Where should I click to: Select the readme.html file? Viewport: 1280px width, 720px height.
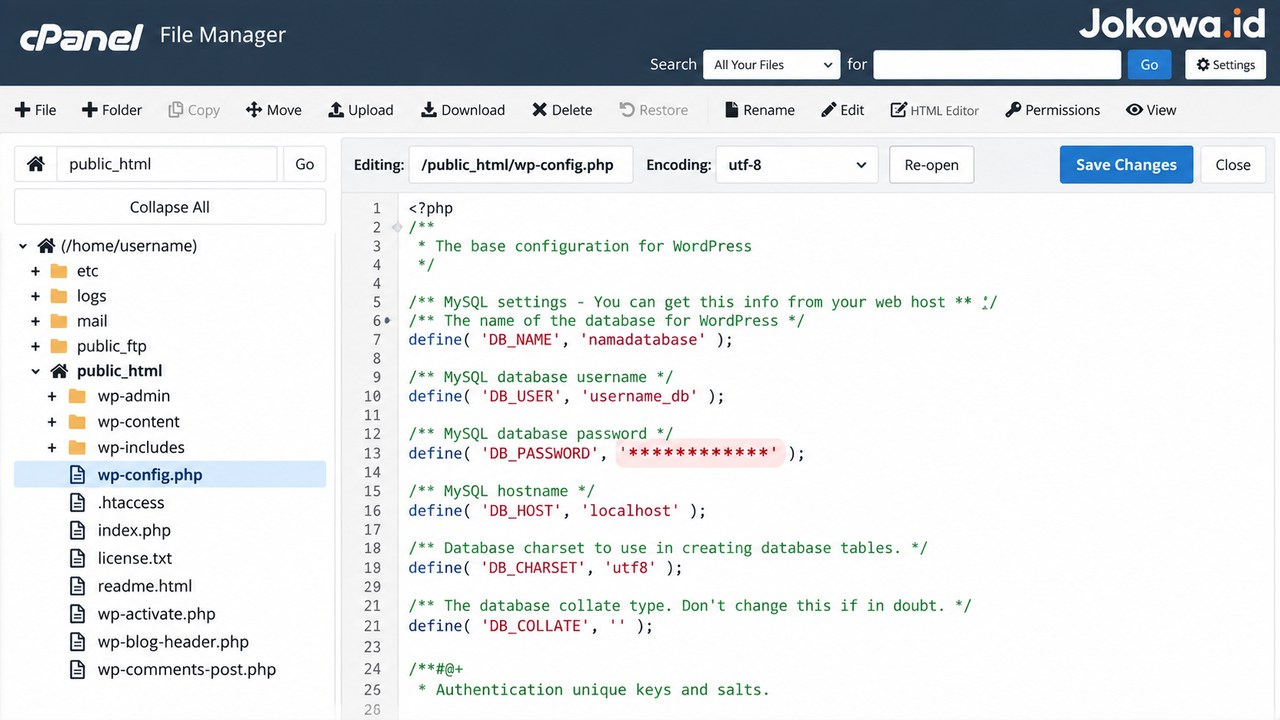[144, 586]
